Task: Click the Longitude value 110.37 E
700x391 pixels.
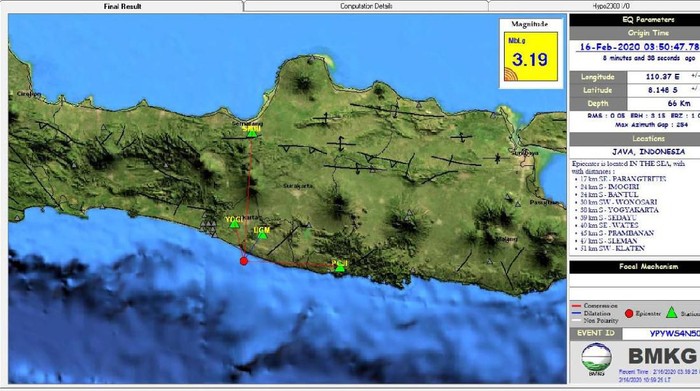Action: point(662,77)
